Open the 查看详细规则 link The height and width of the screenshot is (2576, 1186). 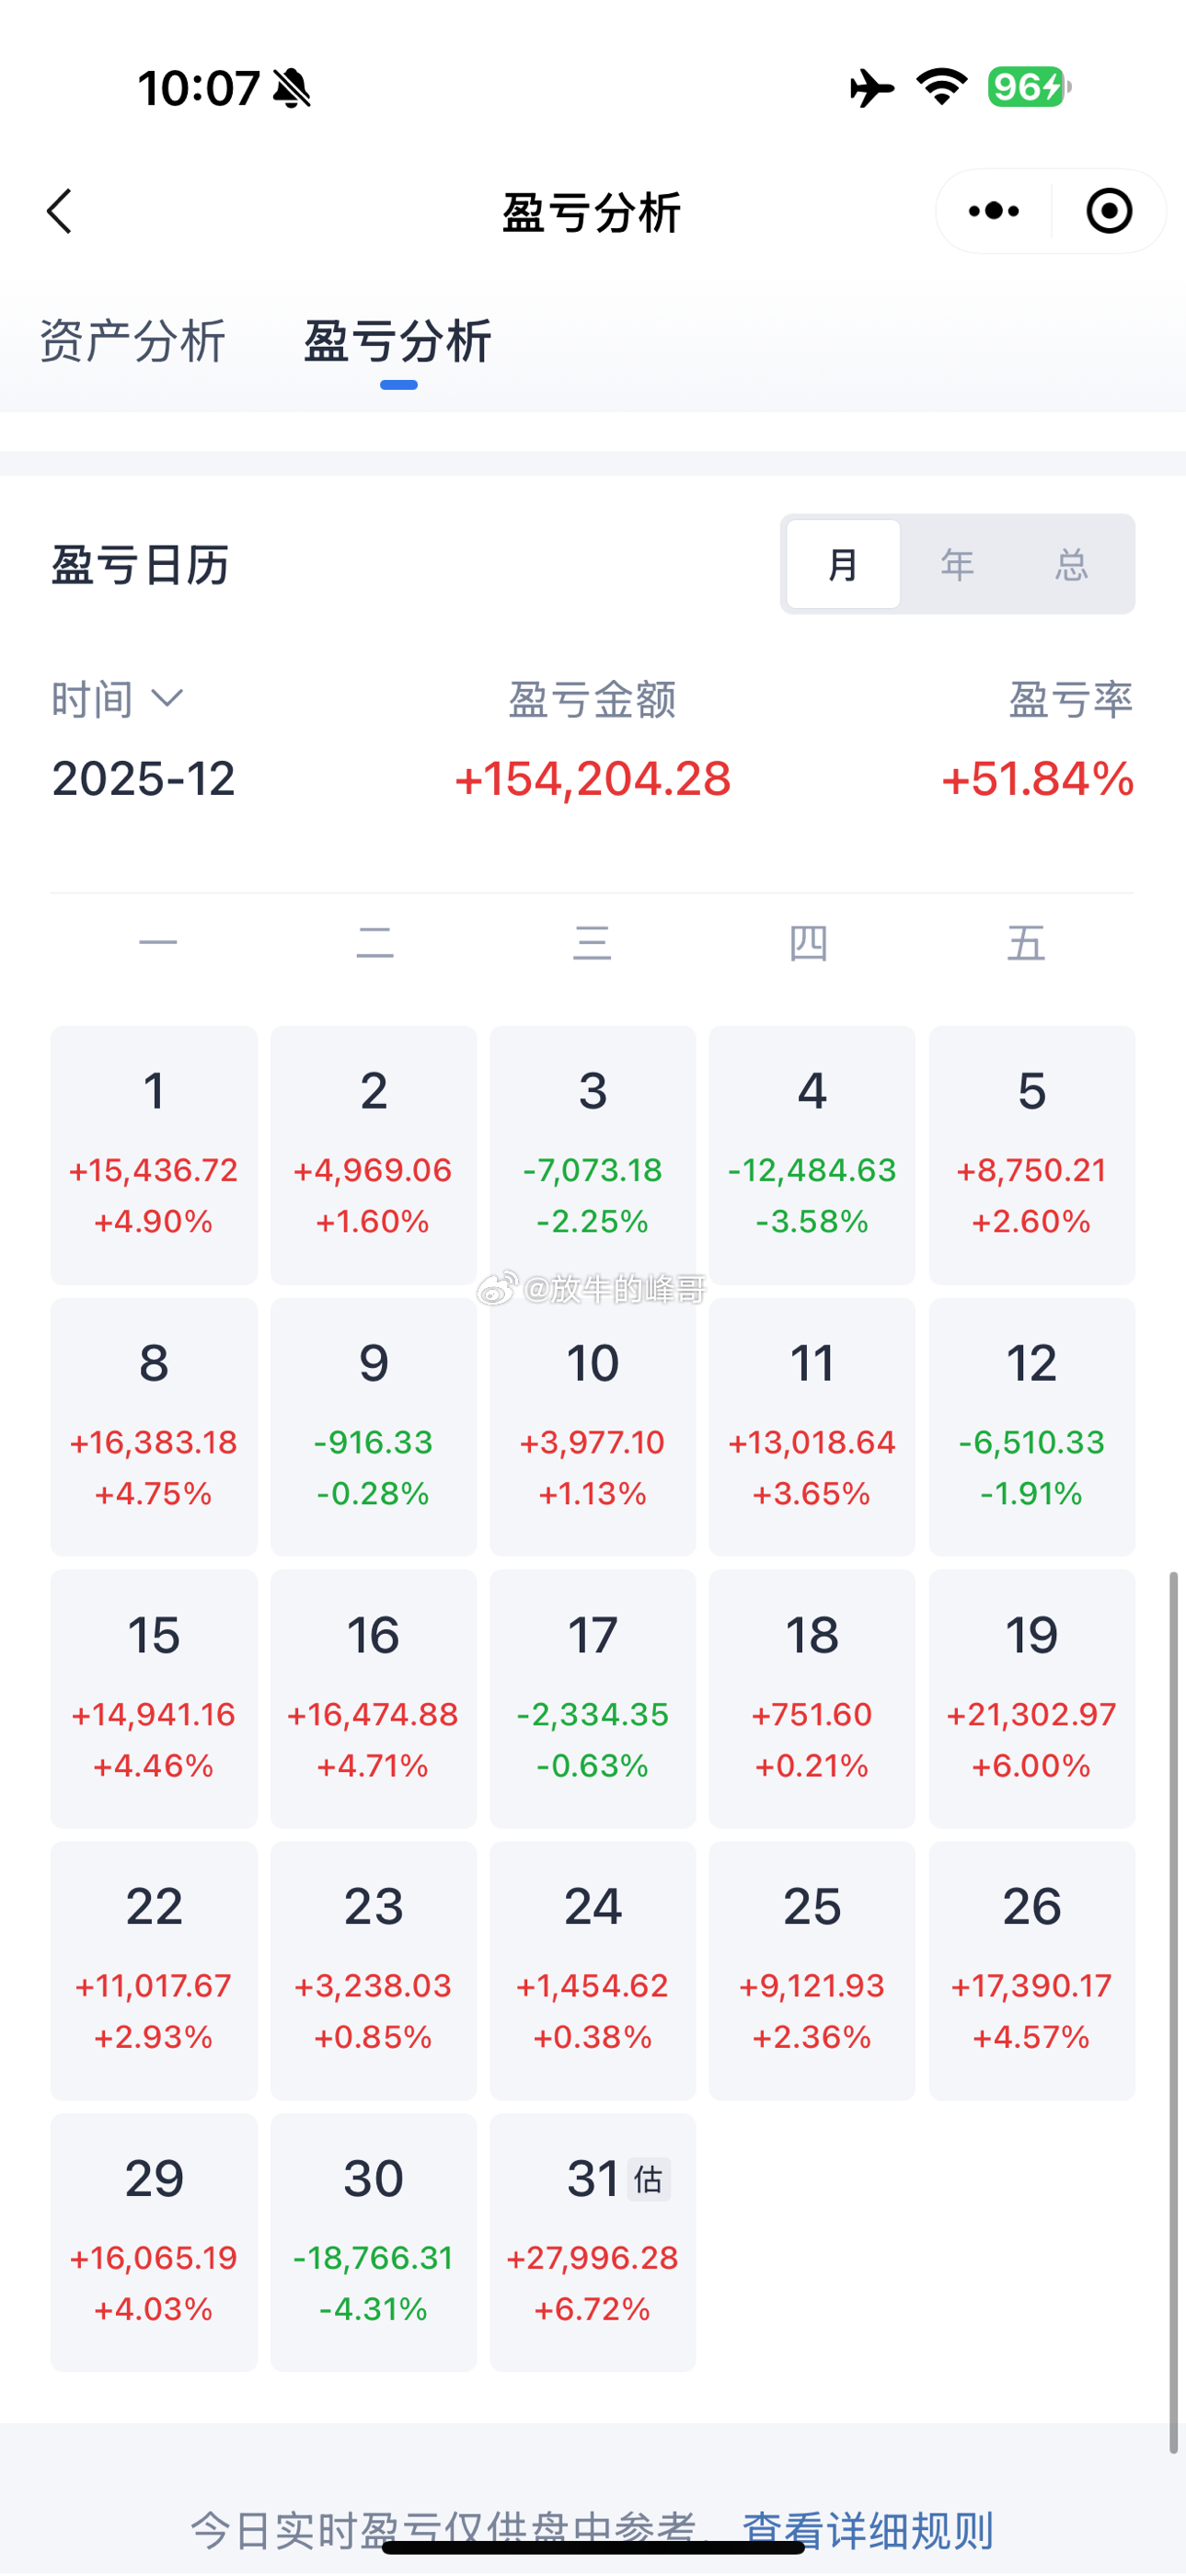click(867, 2529)
